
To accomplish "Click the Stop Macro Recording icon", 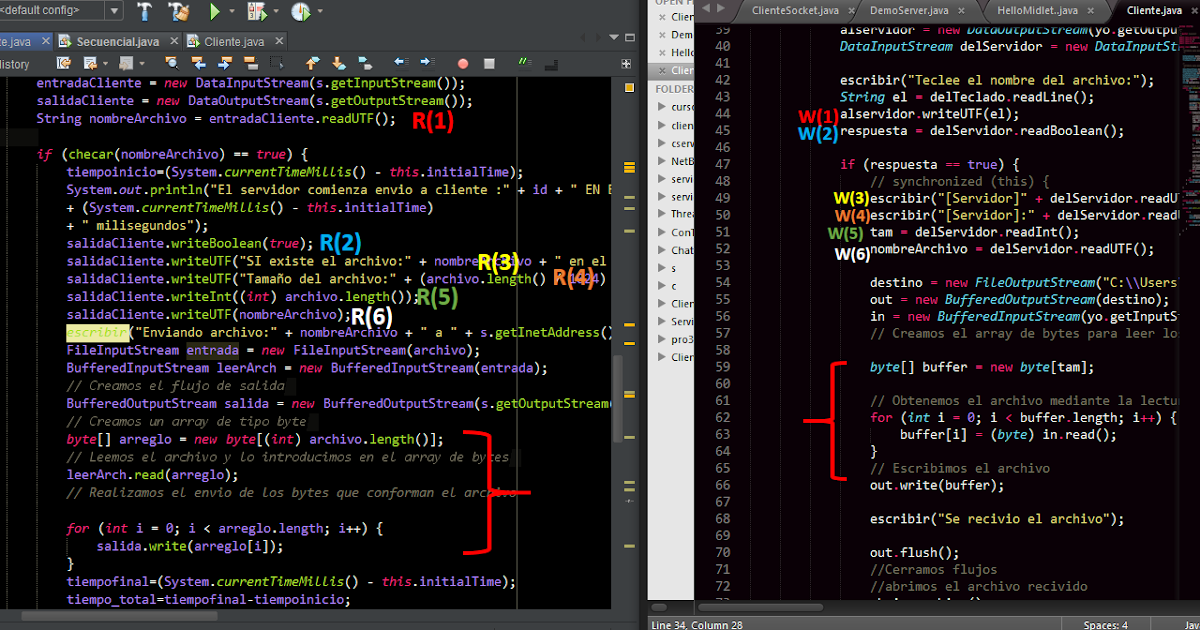I will [489, 62].
